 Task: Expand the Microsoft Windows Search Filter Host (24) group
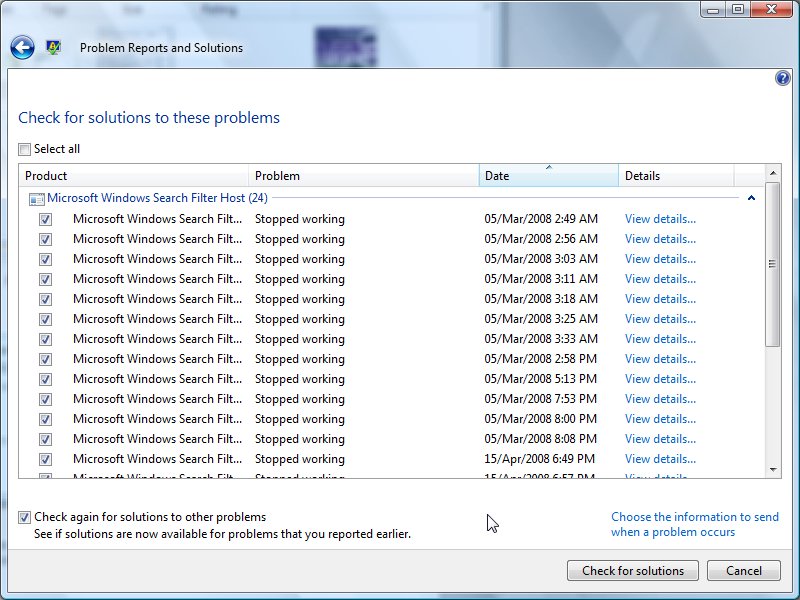157,198
